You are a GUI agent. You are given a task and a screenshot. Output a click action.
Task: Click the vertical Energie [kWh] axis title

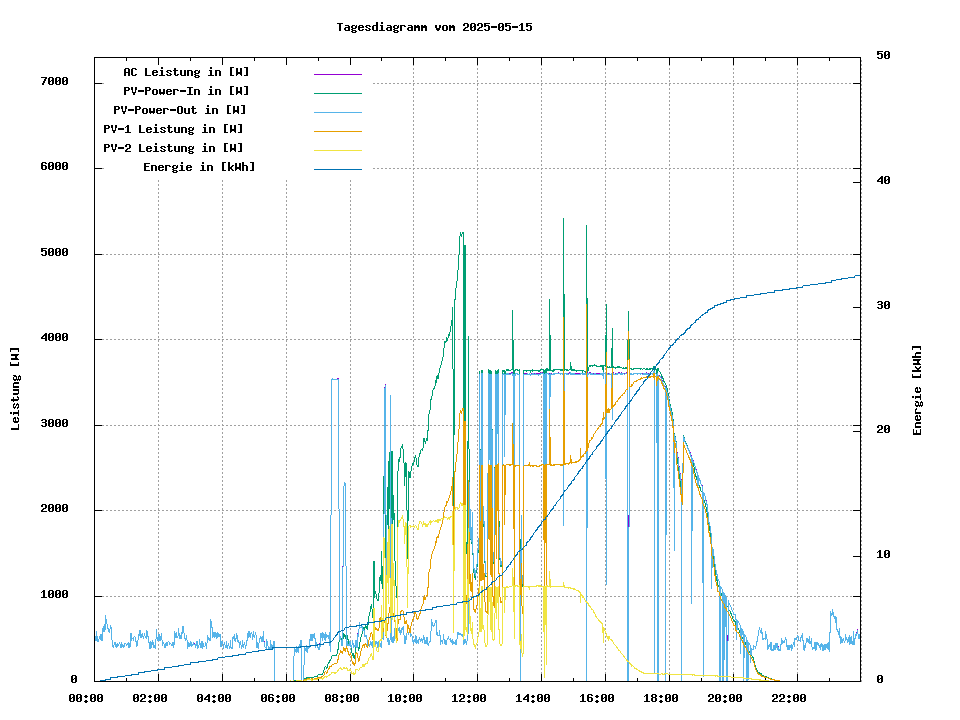click(917, 390)
